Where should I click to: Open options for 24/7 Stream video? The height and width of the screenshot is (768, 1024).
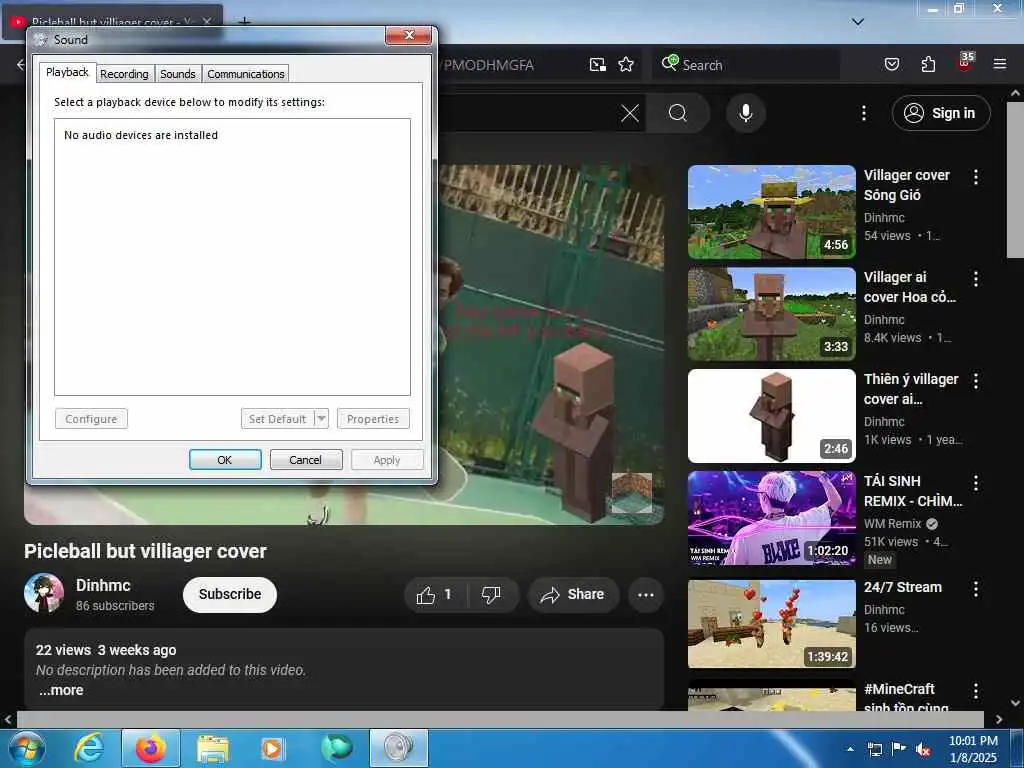click(976, 588)
